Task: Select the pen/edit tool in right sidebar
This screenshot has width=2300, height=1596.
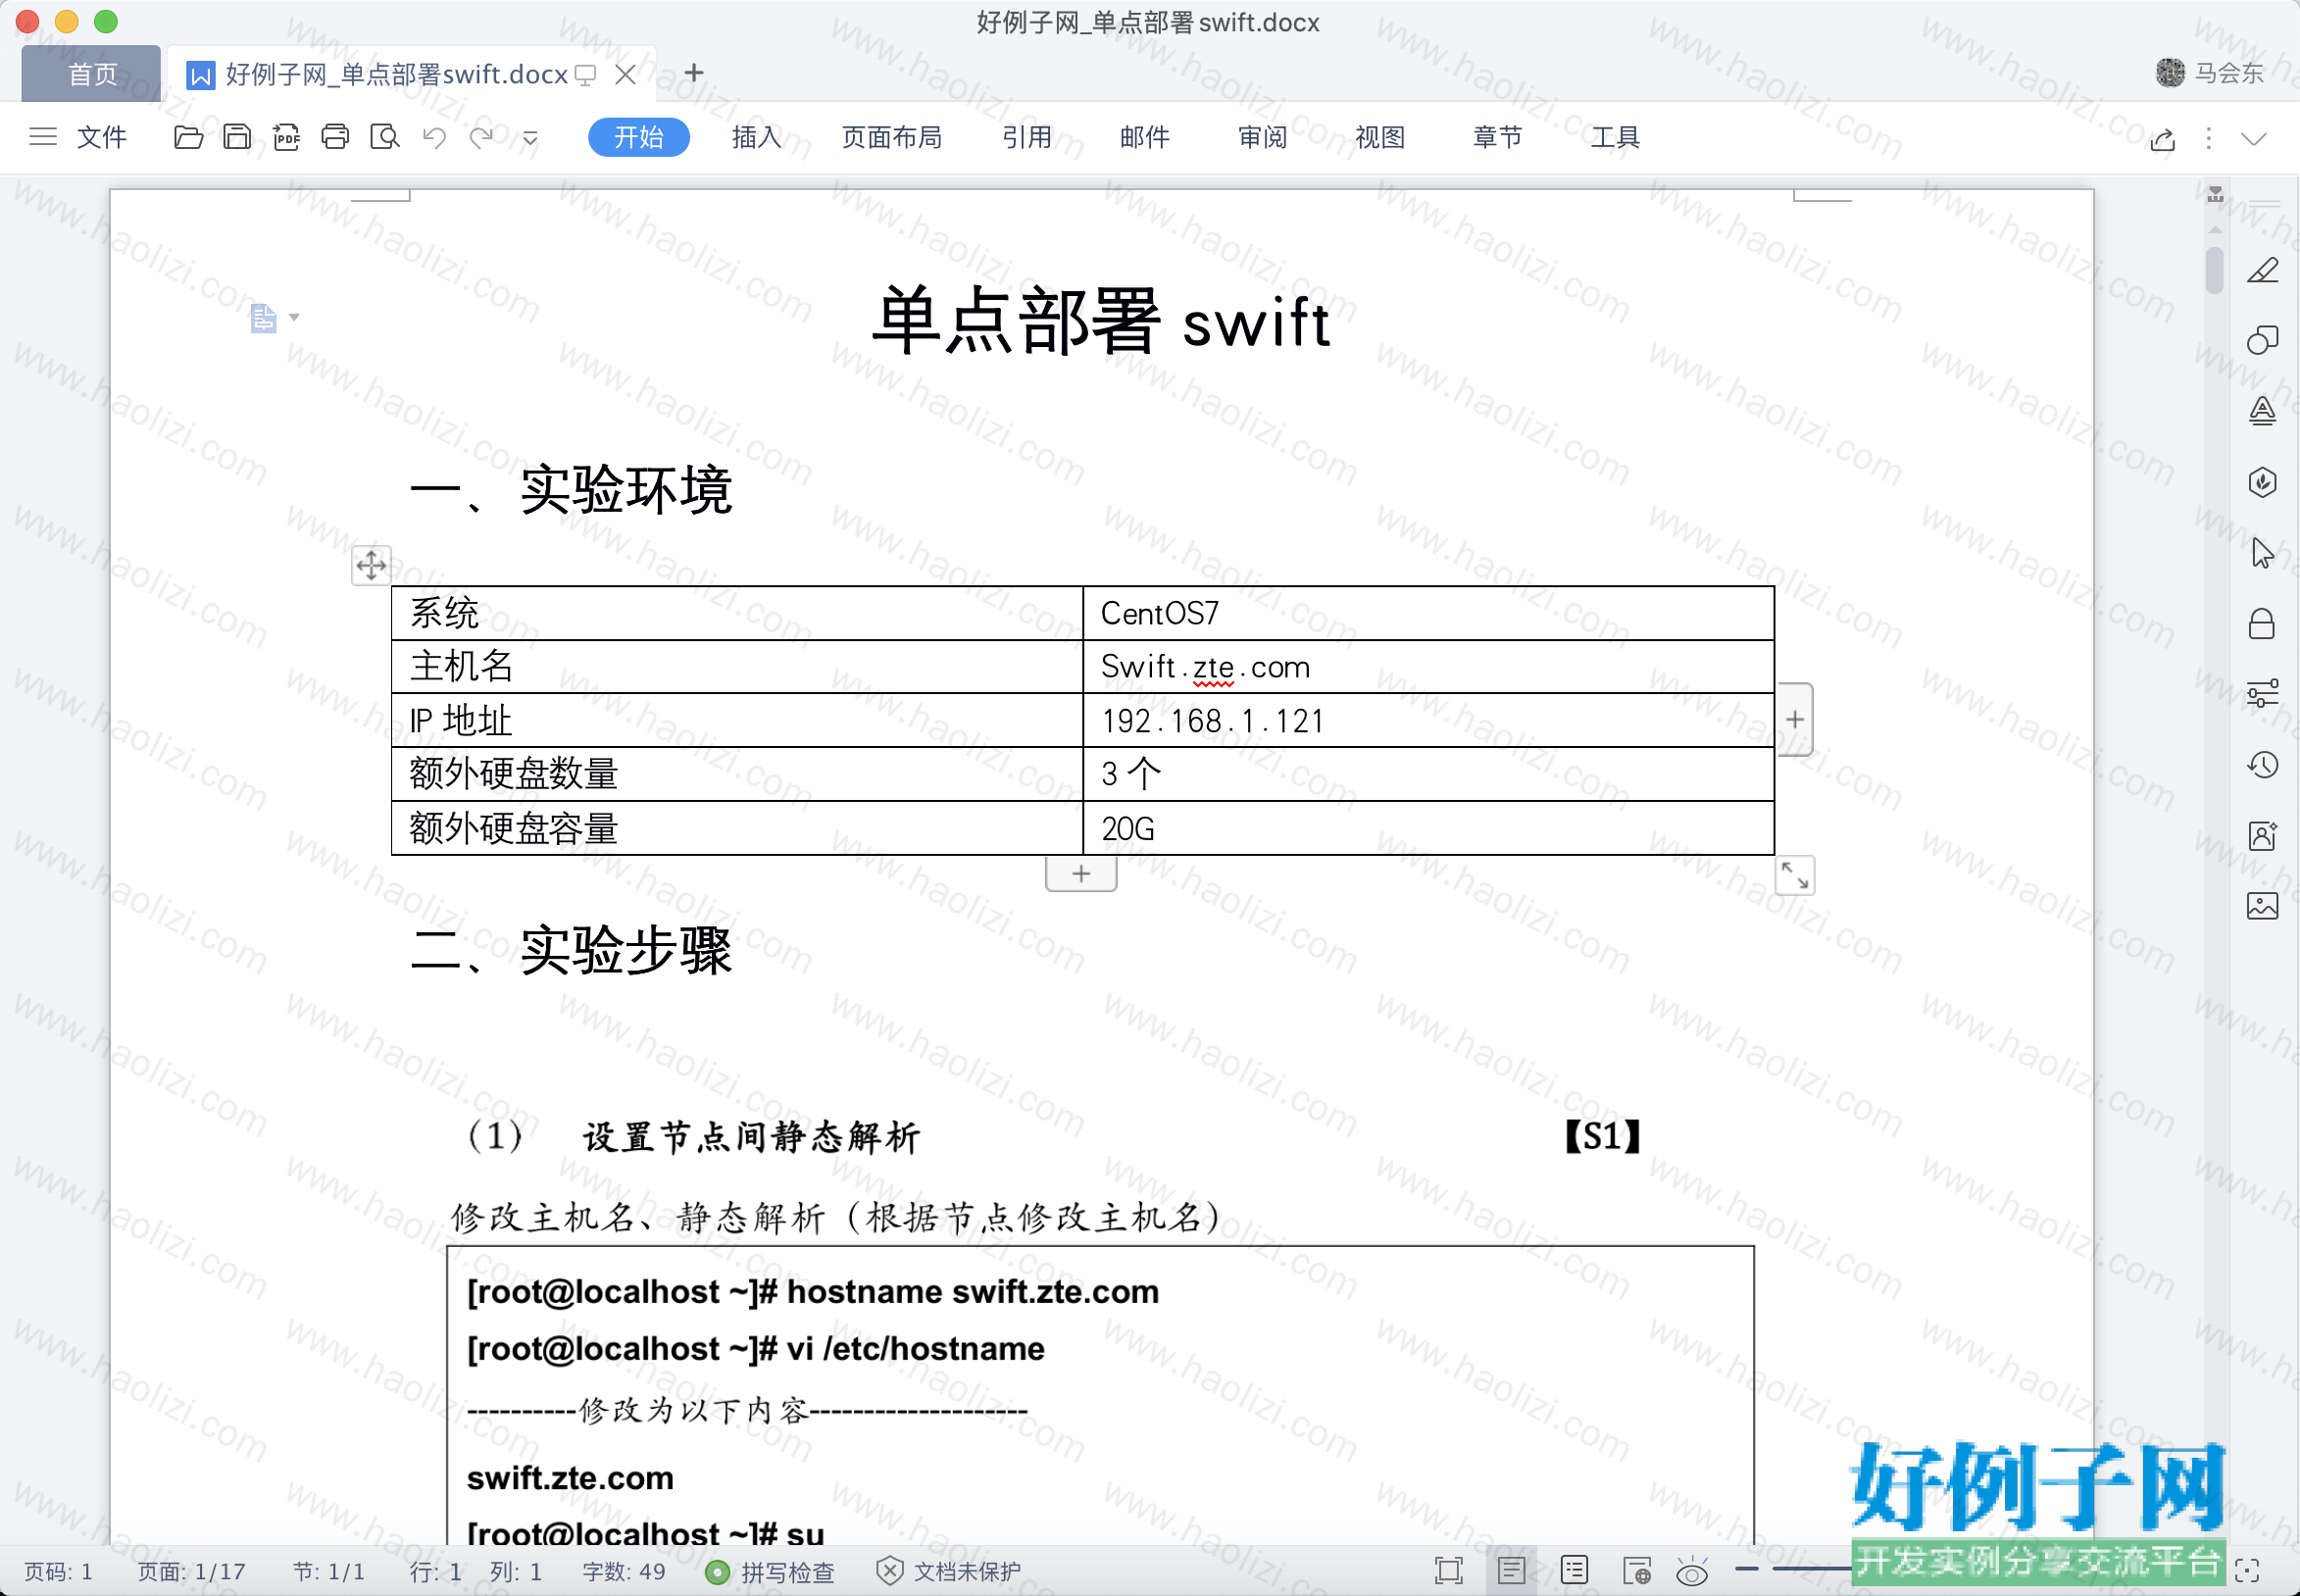Action: (x=2262, y=271)
